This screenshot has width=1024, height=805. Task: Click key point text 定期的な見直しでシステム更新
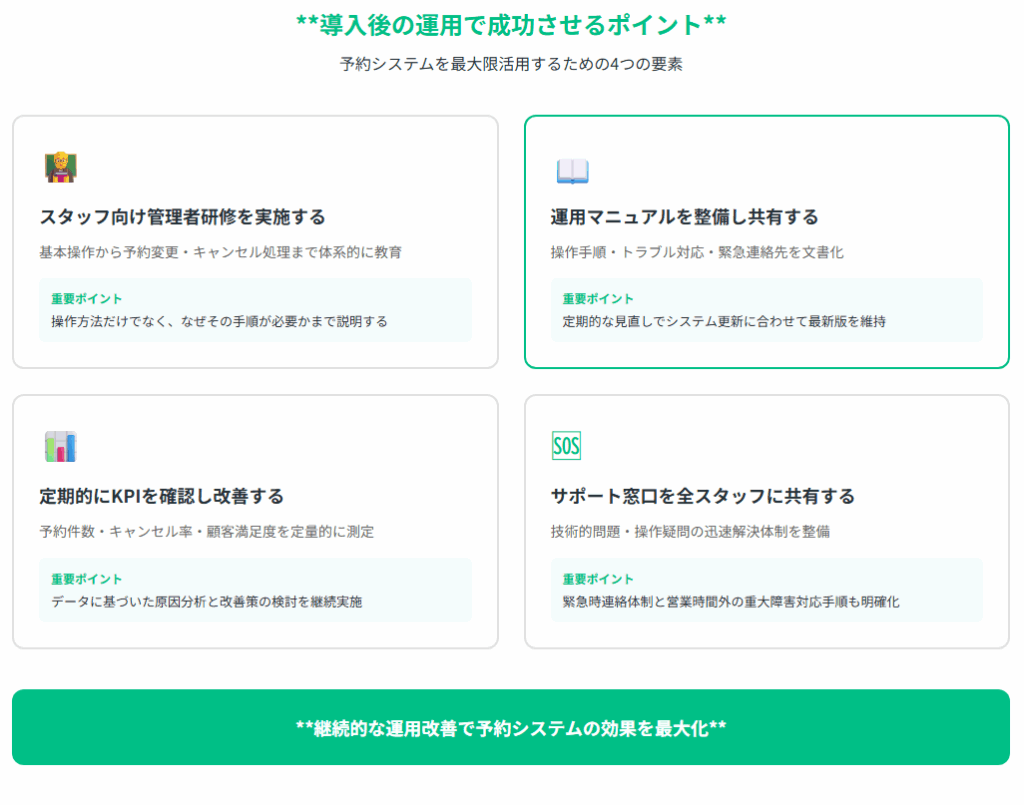[723, 322]
